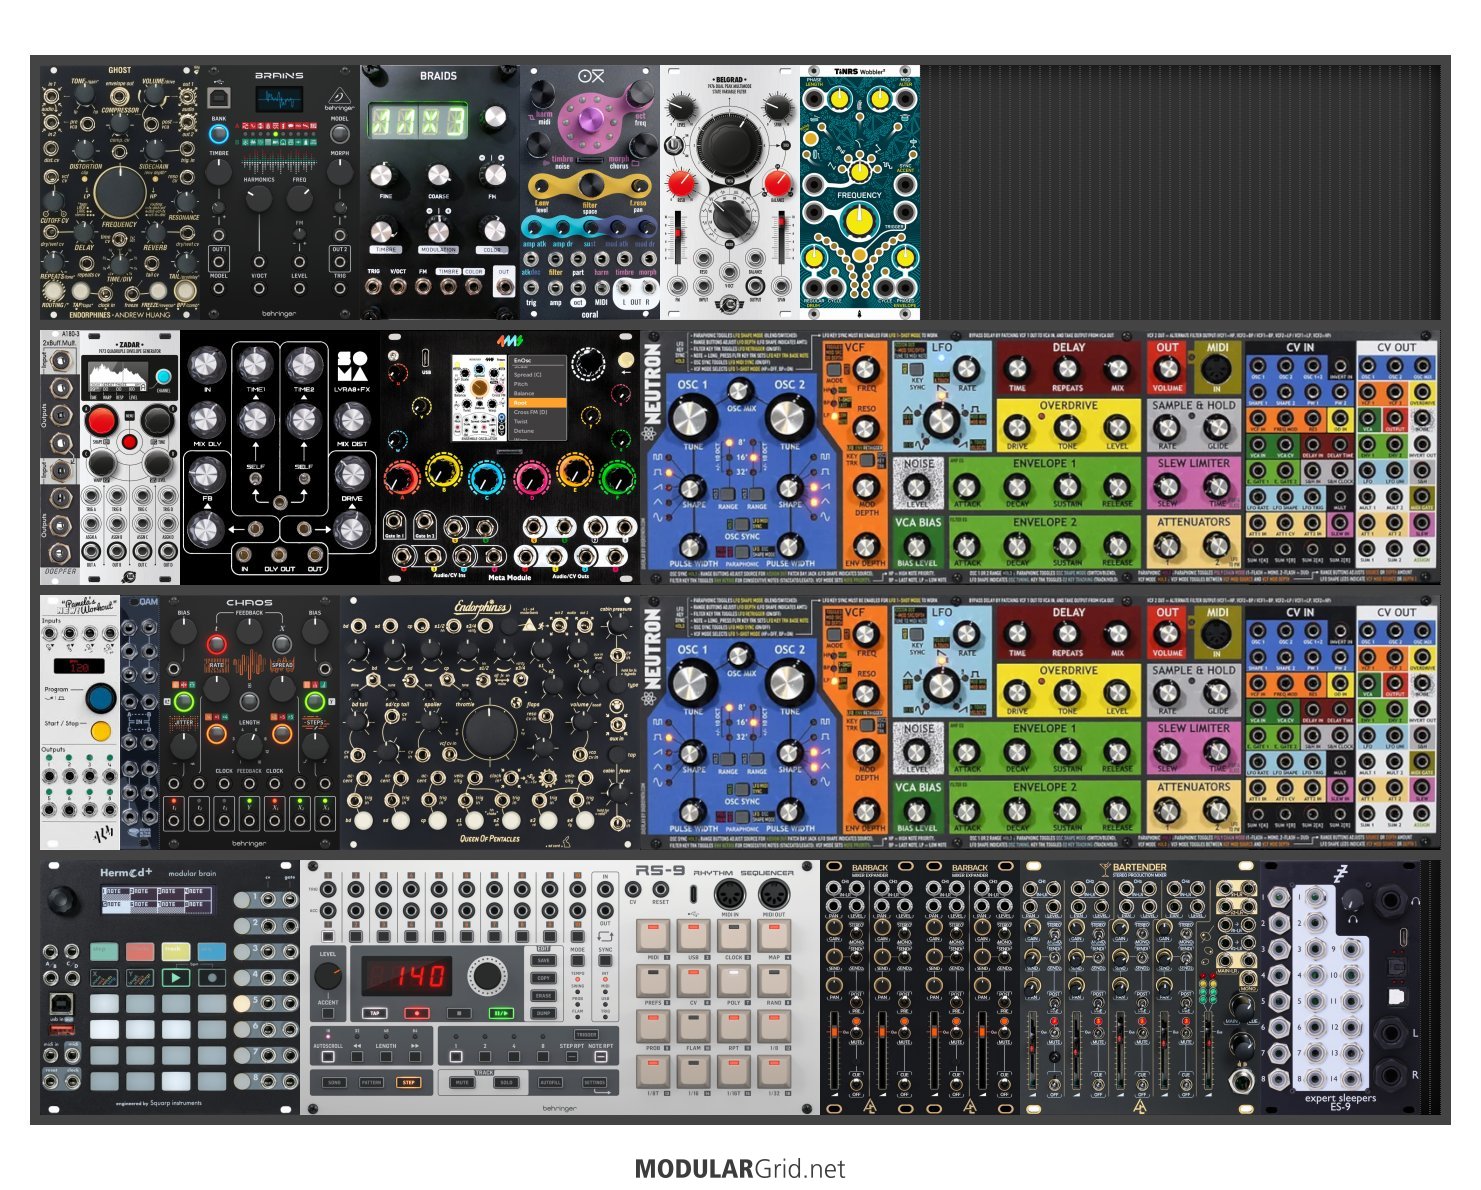Click the RS-9 data encoder wheel
This screenshot has width=1481, height=1190.
(x=487, y=976)
